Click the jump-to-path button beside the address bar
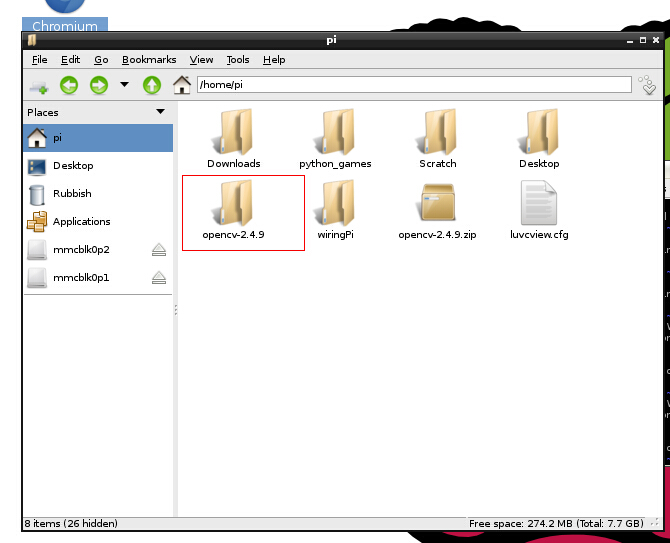The height and width of the screenshot is (543, 670). [x=648, y=86]
